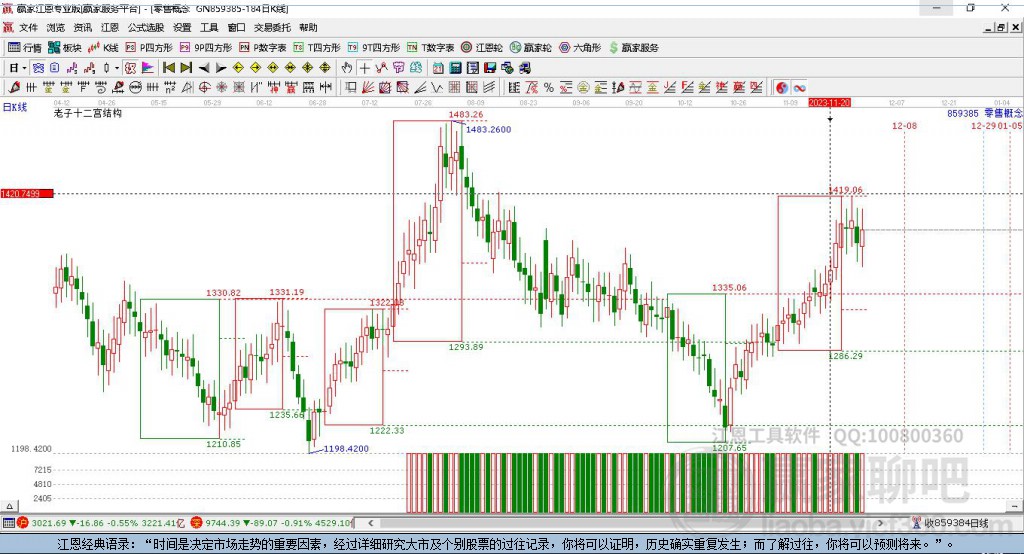Screen dimensions: 1024x554
Task: Select the red pen drawing tool
Action: [14, 88]
